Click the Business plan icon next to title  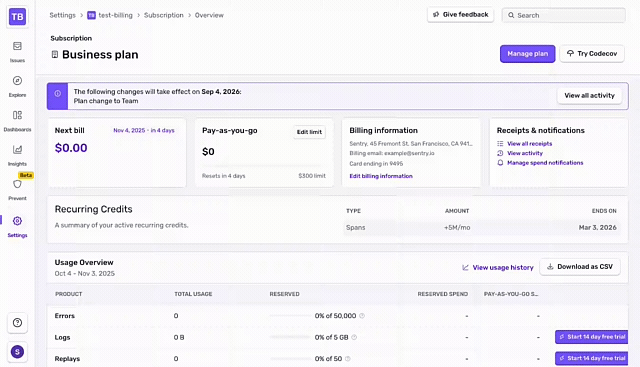point(55,54)
